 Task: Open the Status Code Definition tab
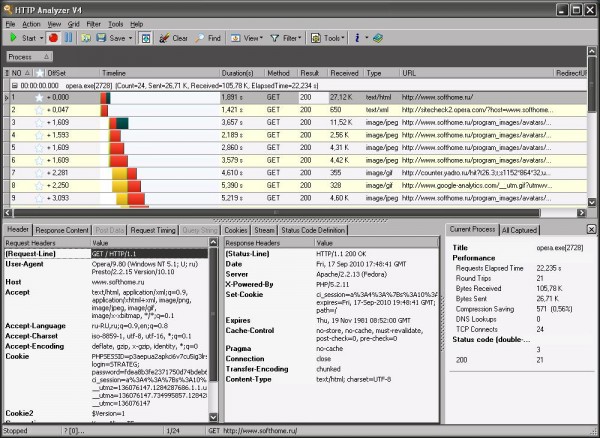click(x=313, y=230)
